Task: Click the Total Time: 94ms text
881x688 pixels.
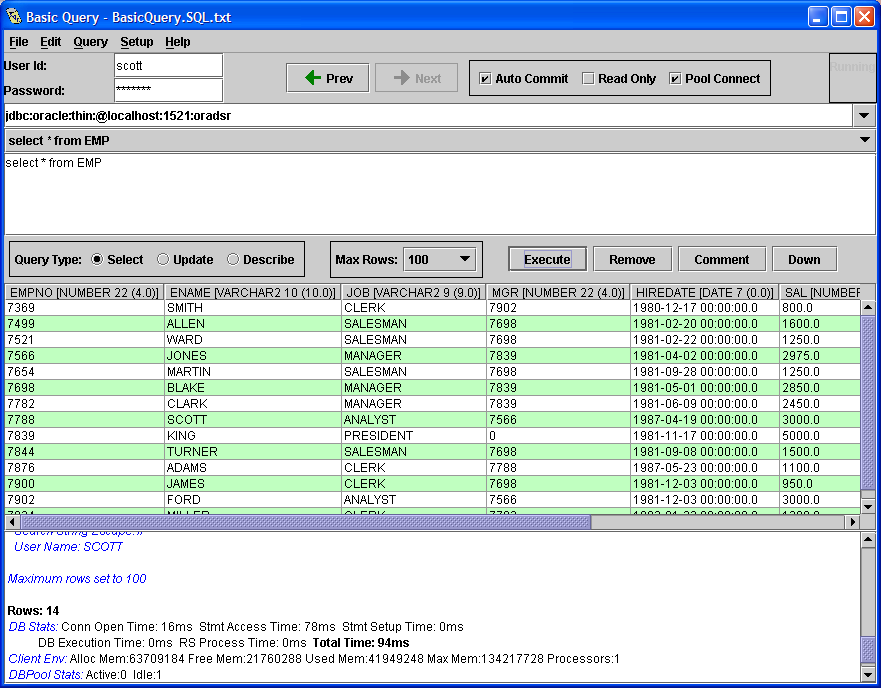Action: coord(361,642)
